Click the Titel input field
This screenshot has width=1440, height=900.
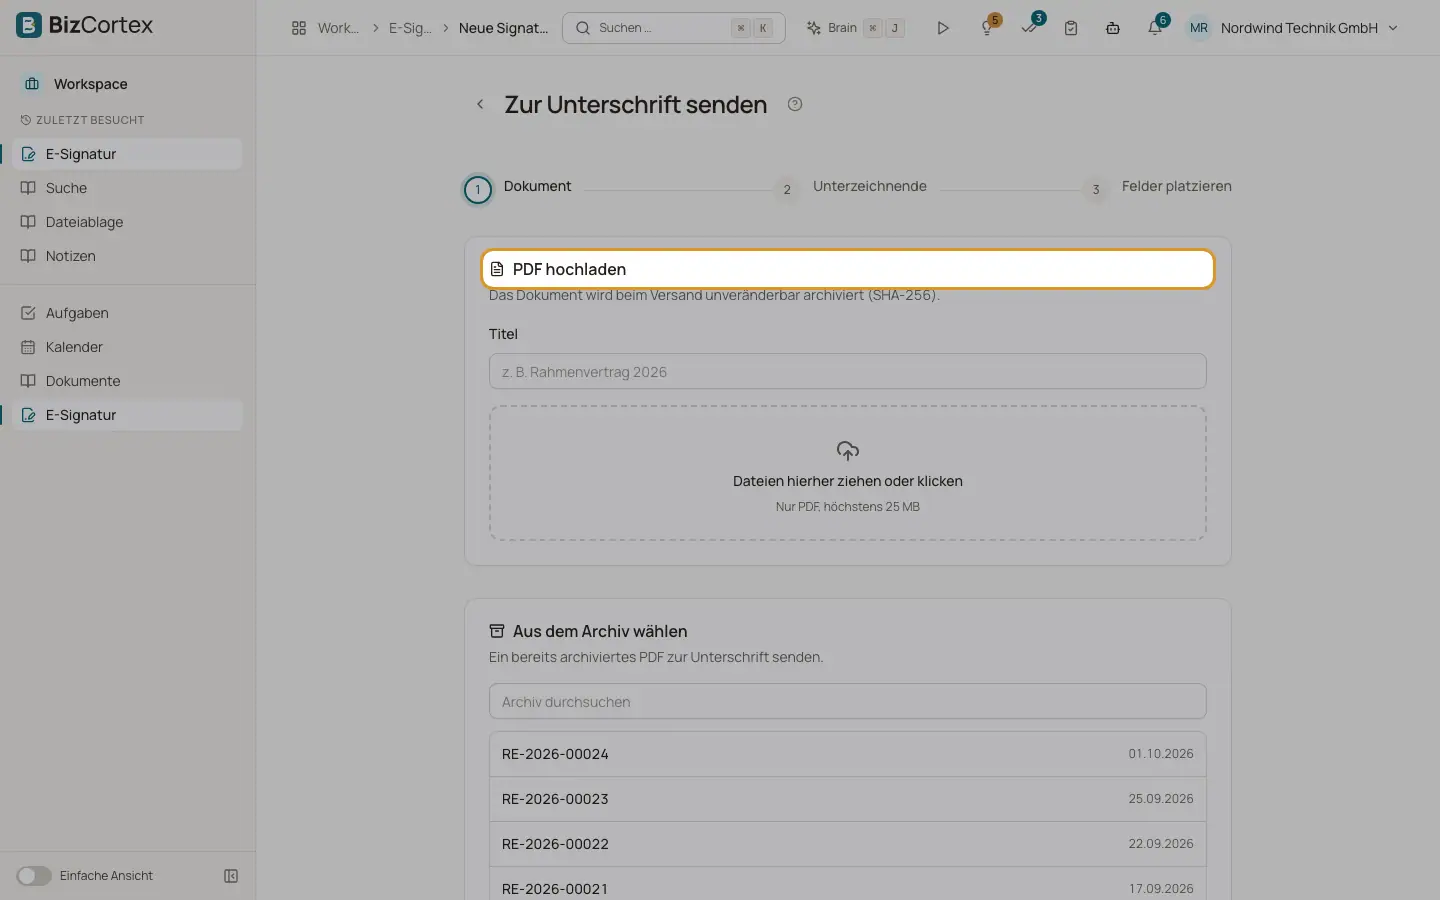point(848,371)
